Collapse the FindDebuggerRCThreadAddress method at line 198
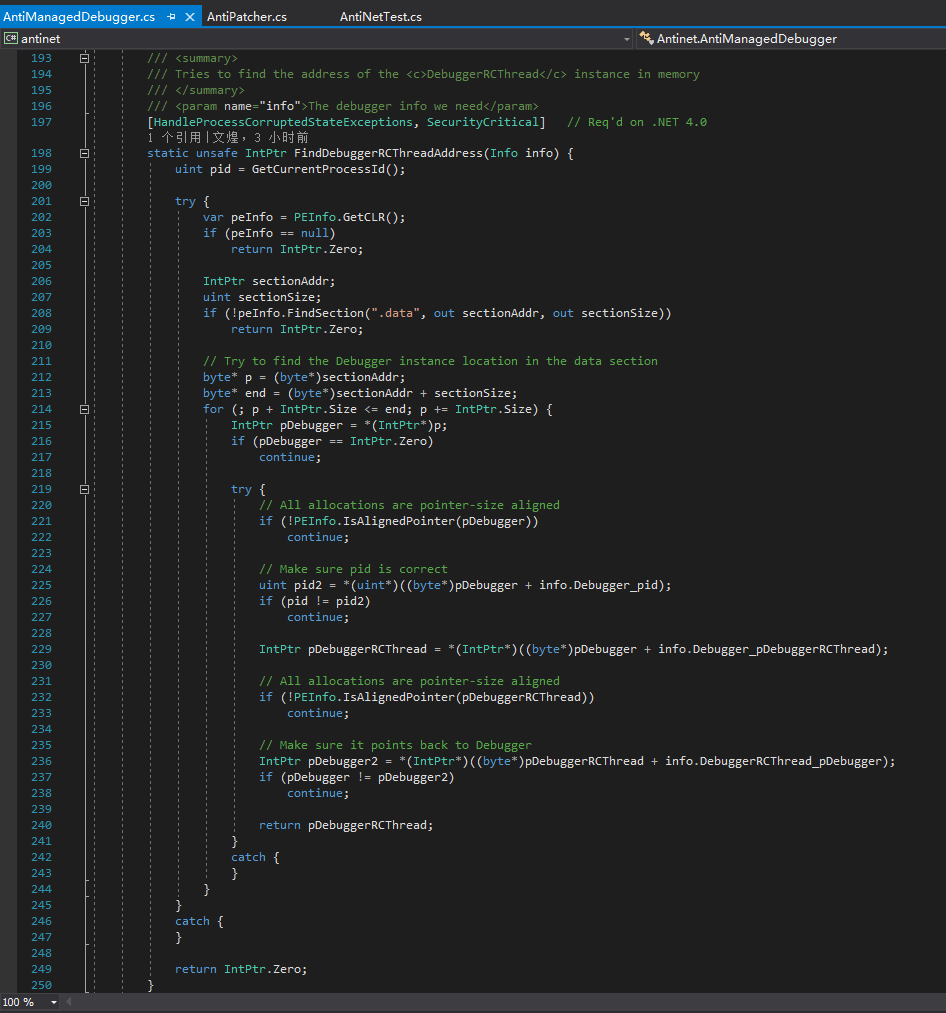Screen dimensions: 946x1013 coord(85,153)
